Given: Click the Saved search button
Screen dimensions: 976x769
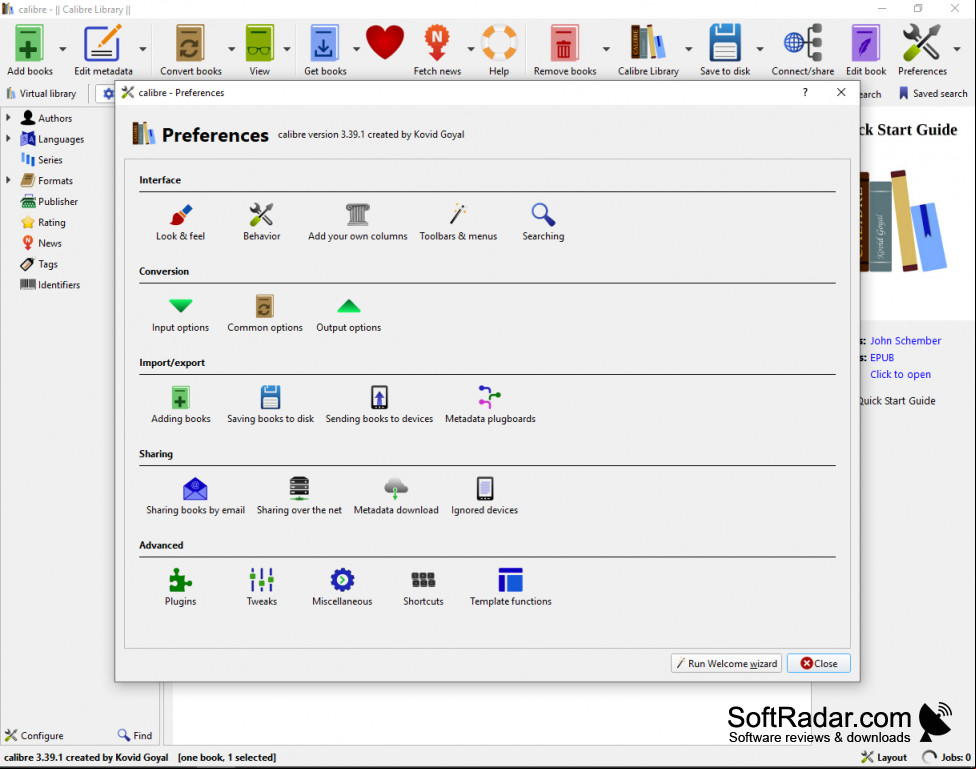Looking at the screenshot, I should 932,93.
